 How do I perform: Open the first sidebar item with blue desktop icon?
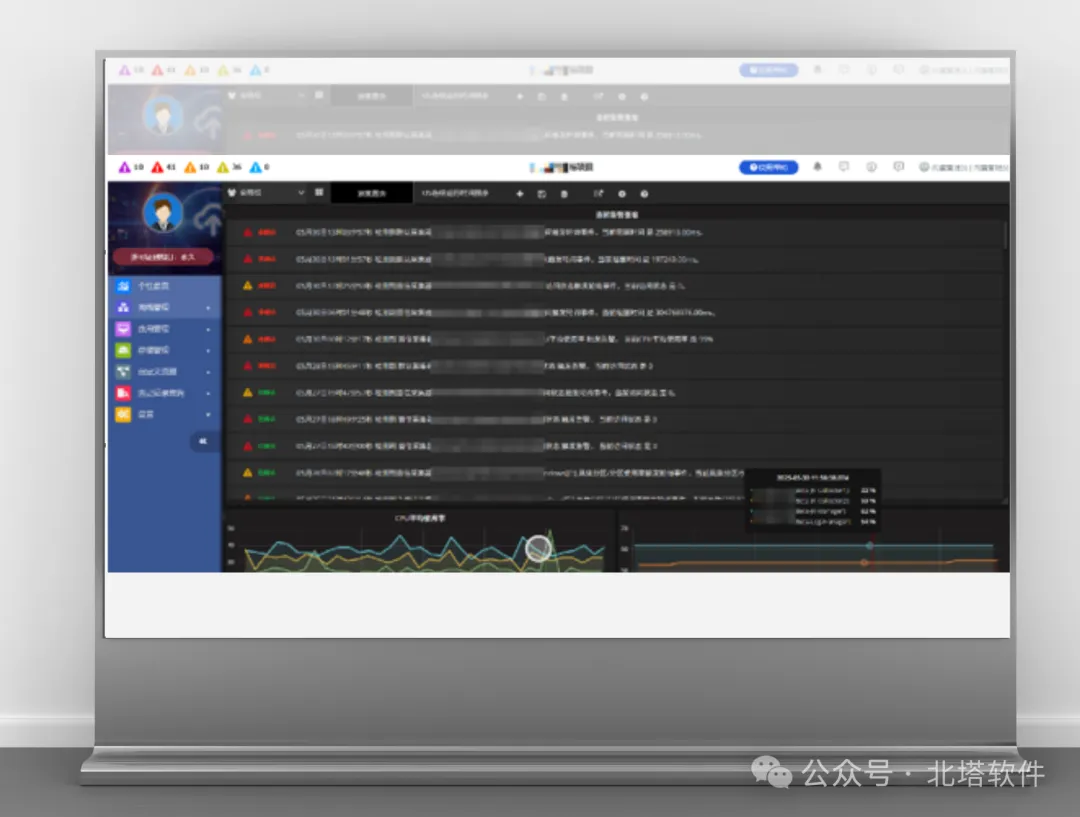pyautogui.click(x=165, y=286)
